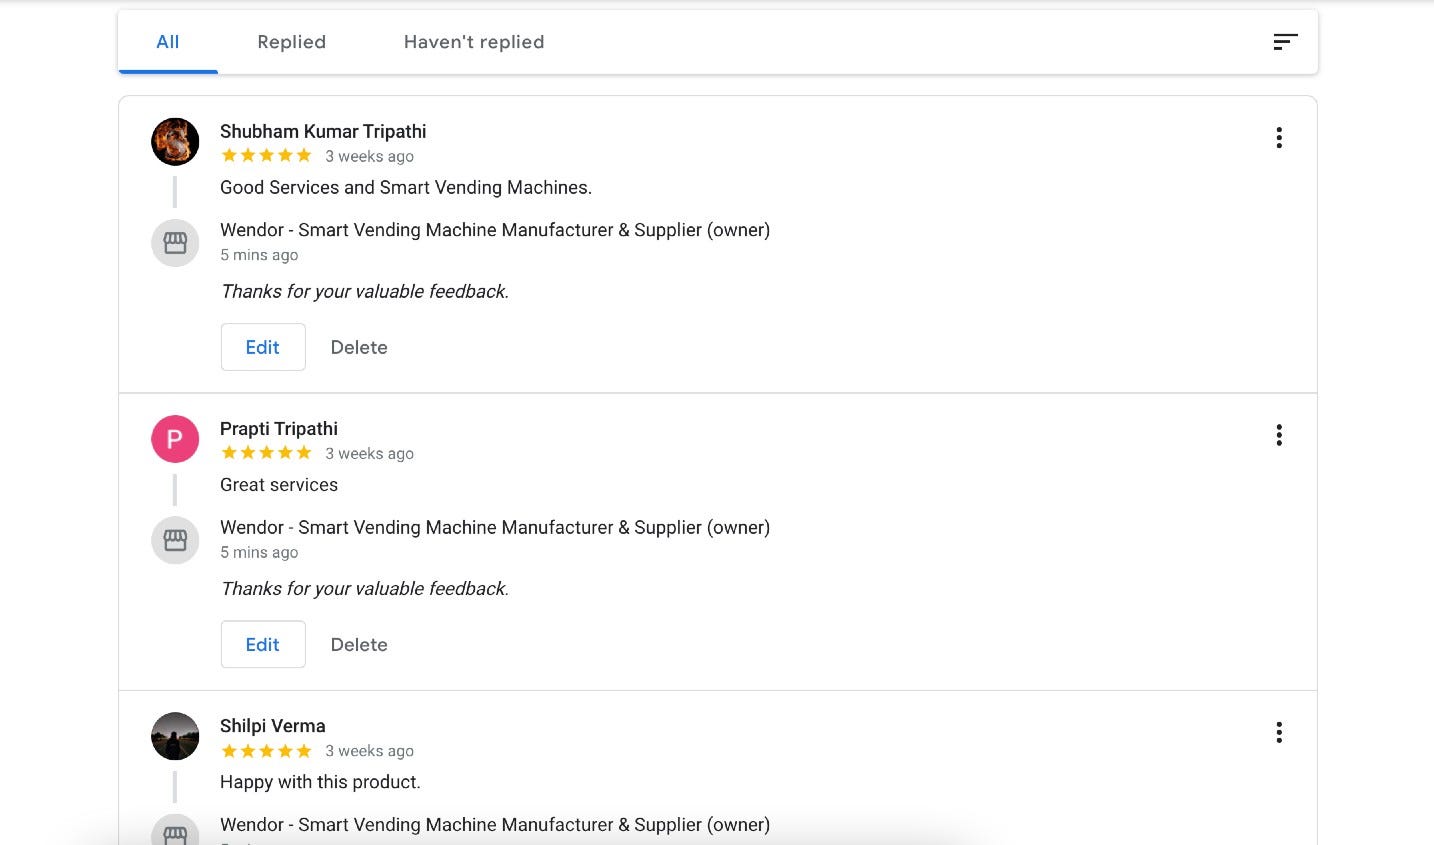Open more options for Shilpi Verma's review
Screen dimensions: 1434x845
tap(1279, 733)
